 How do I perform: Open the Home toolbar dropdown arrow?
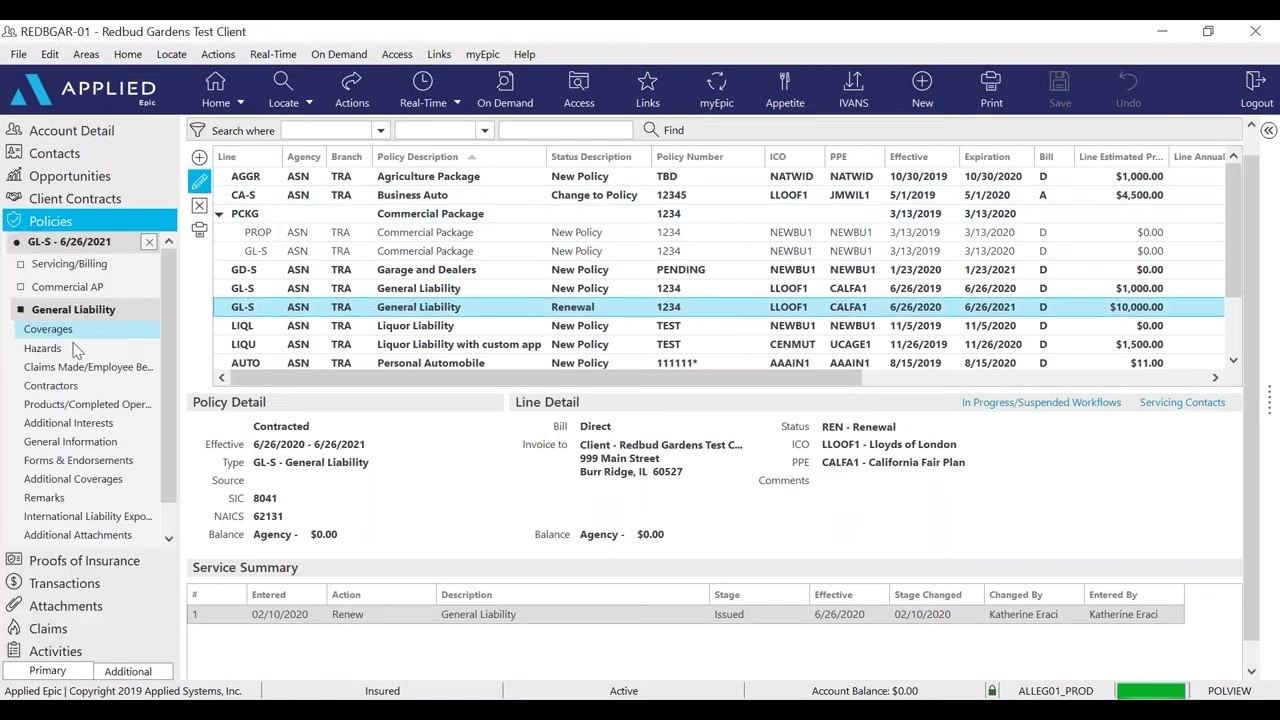coord(241,103)
